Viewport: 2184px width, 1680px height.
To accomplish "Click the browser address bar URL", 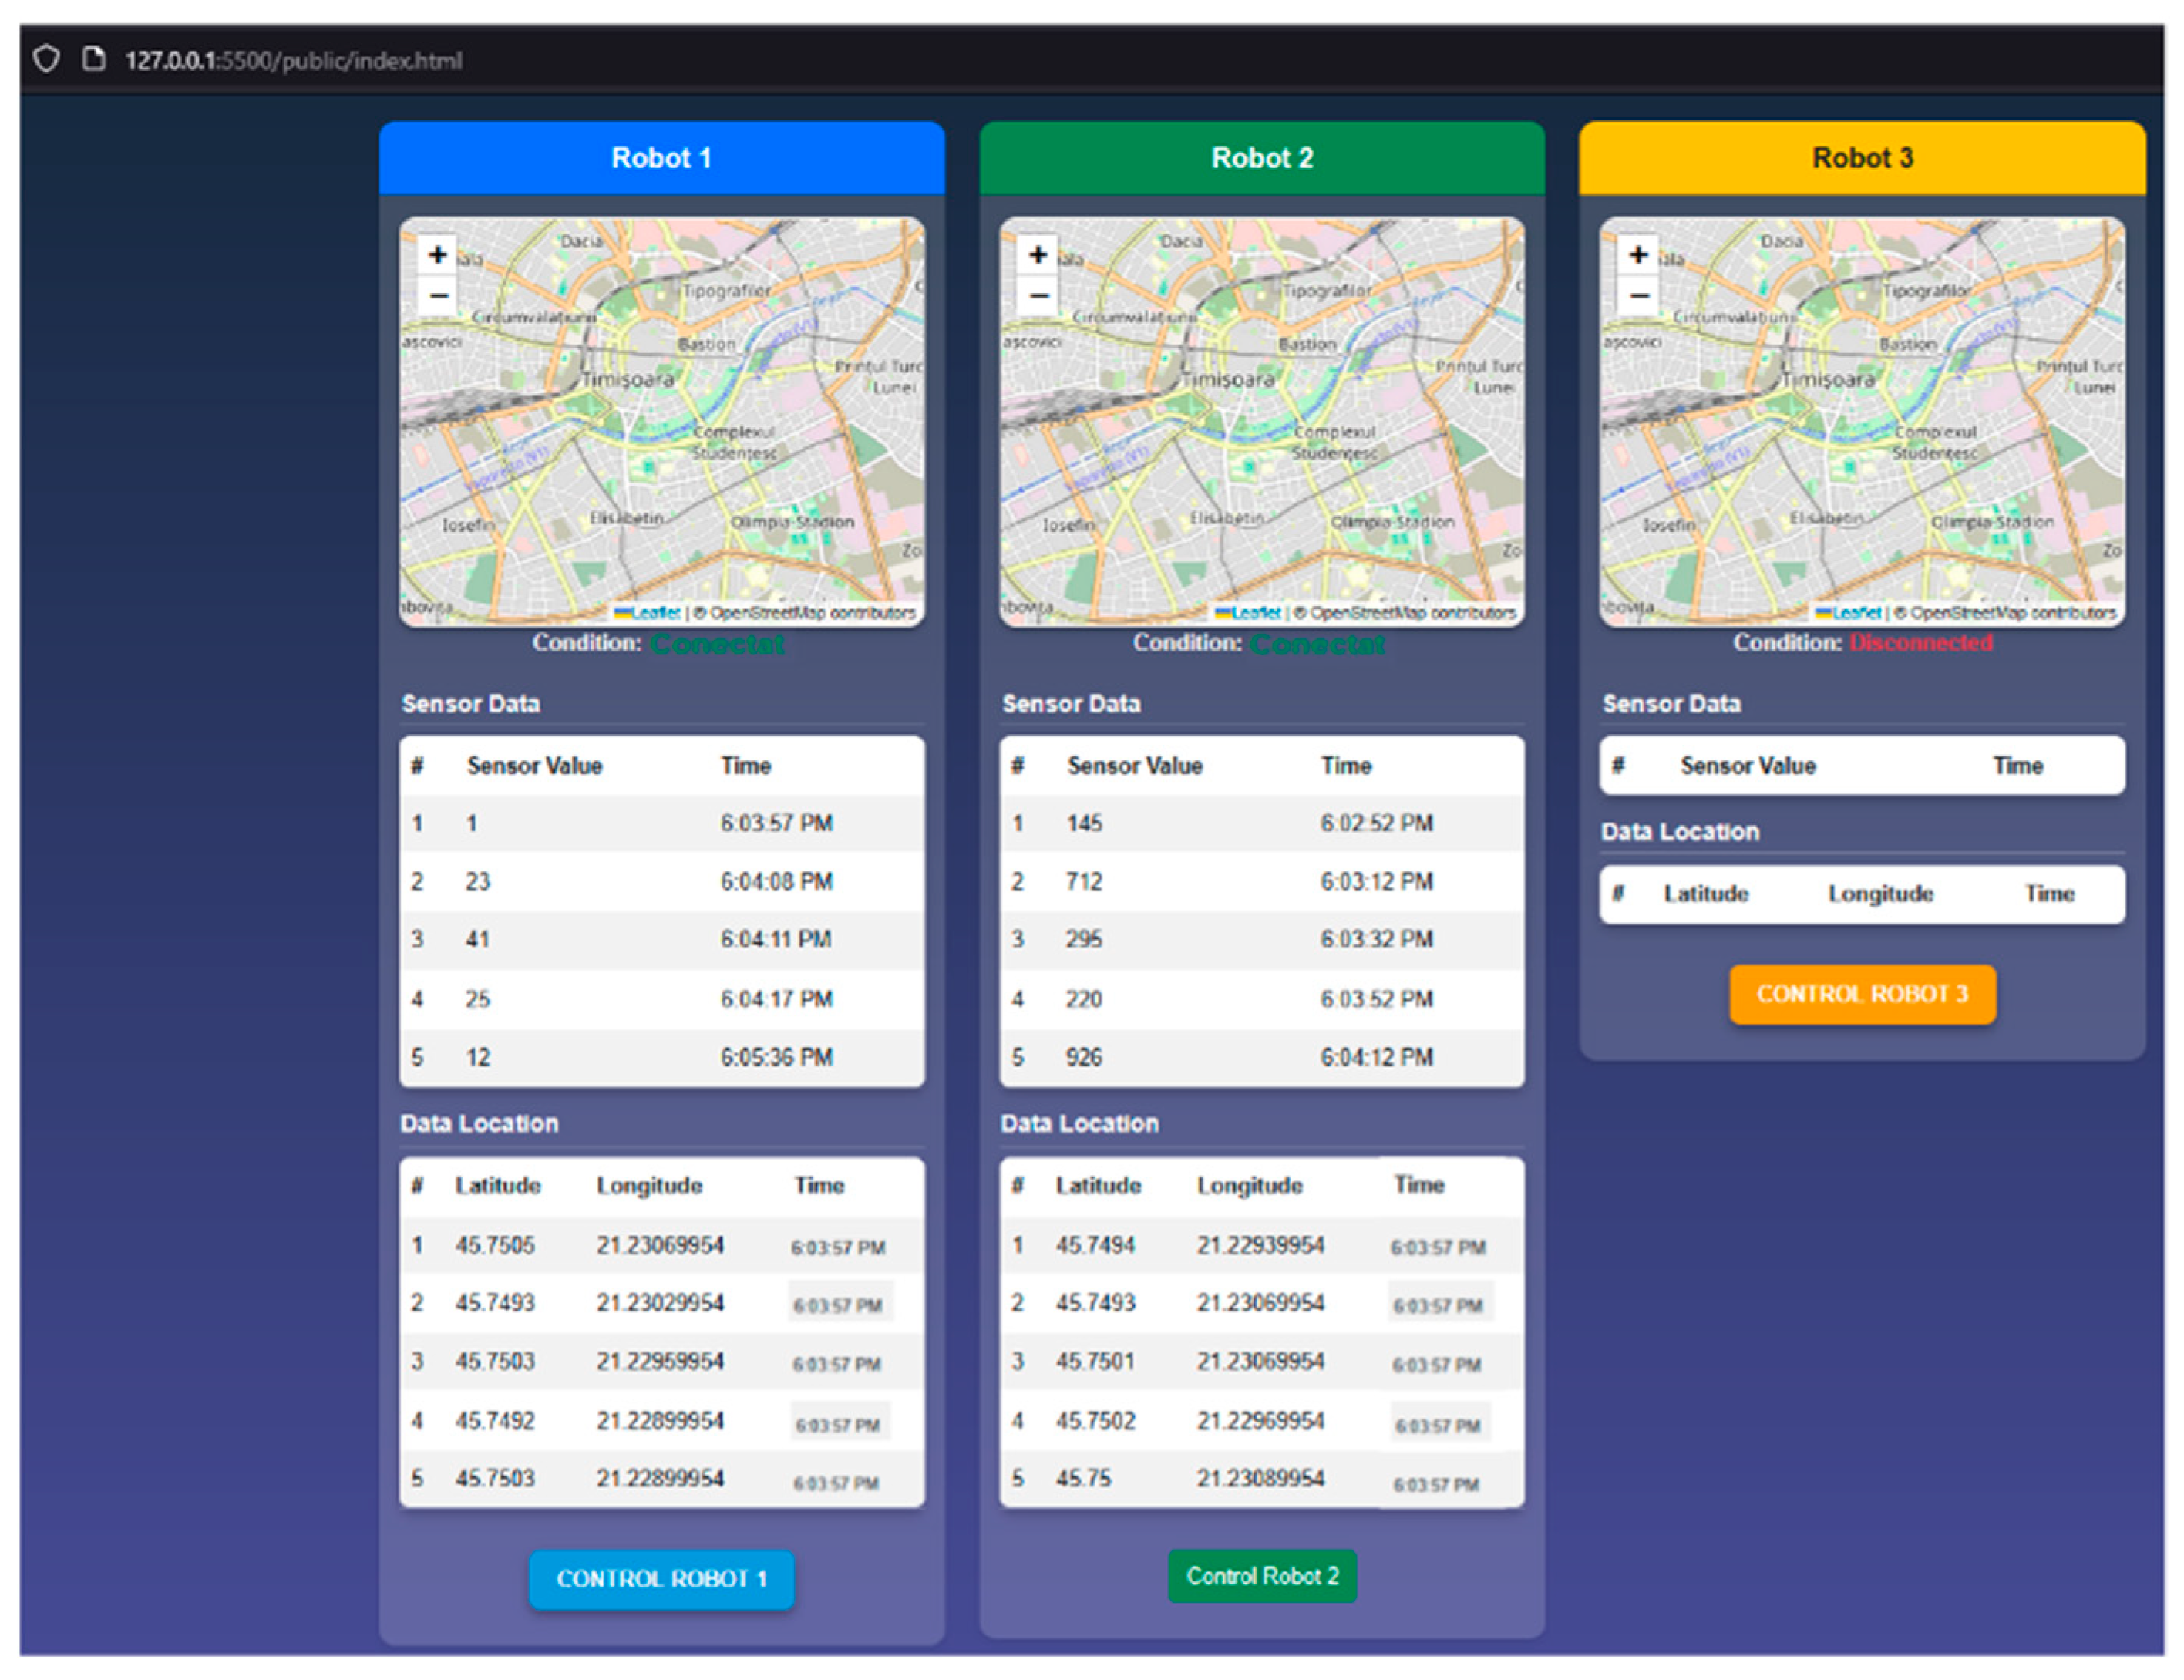I will tap(293, 61).
